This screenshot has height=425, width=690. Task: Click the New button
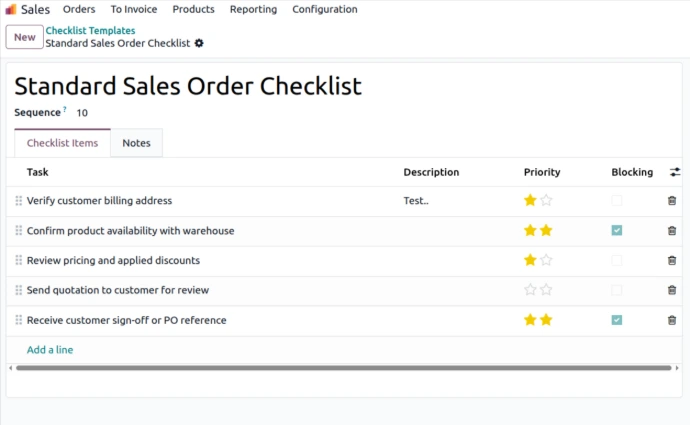25,37
